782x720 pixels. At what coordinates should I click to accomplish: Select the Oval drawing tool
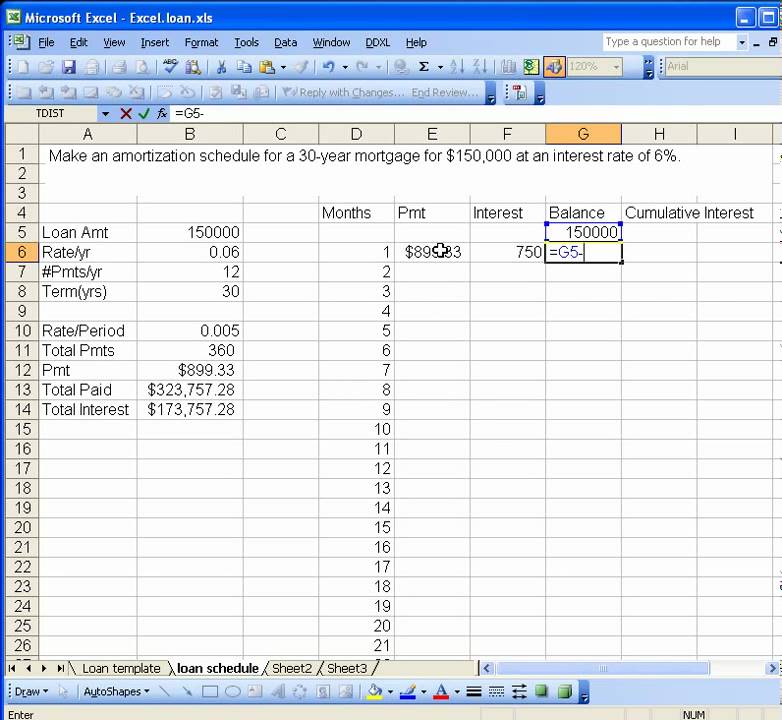click(x=232, y=691)
